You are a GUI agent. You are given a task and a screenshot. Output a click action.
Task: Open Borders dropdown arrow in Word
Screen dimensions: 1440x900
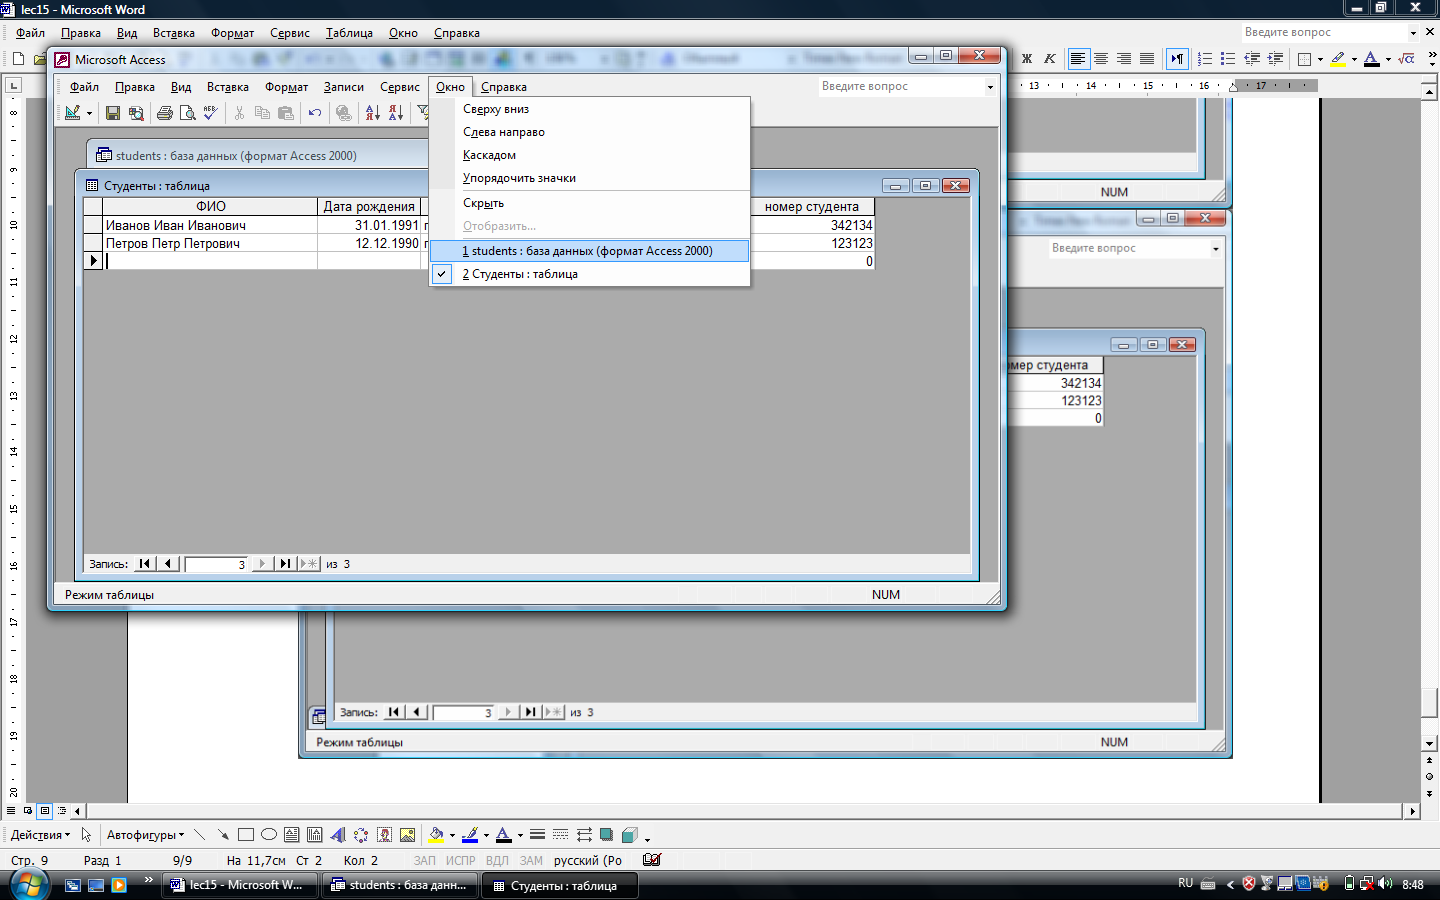tap(1320, 59)
